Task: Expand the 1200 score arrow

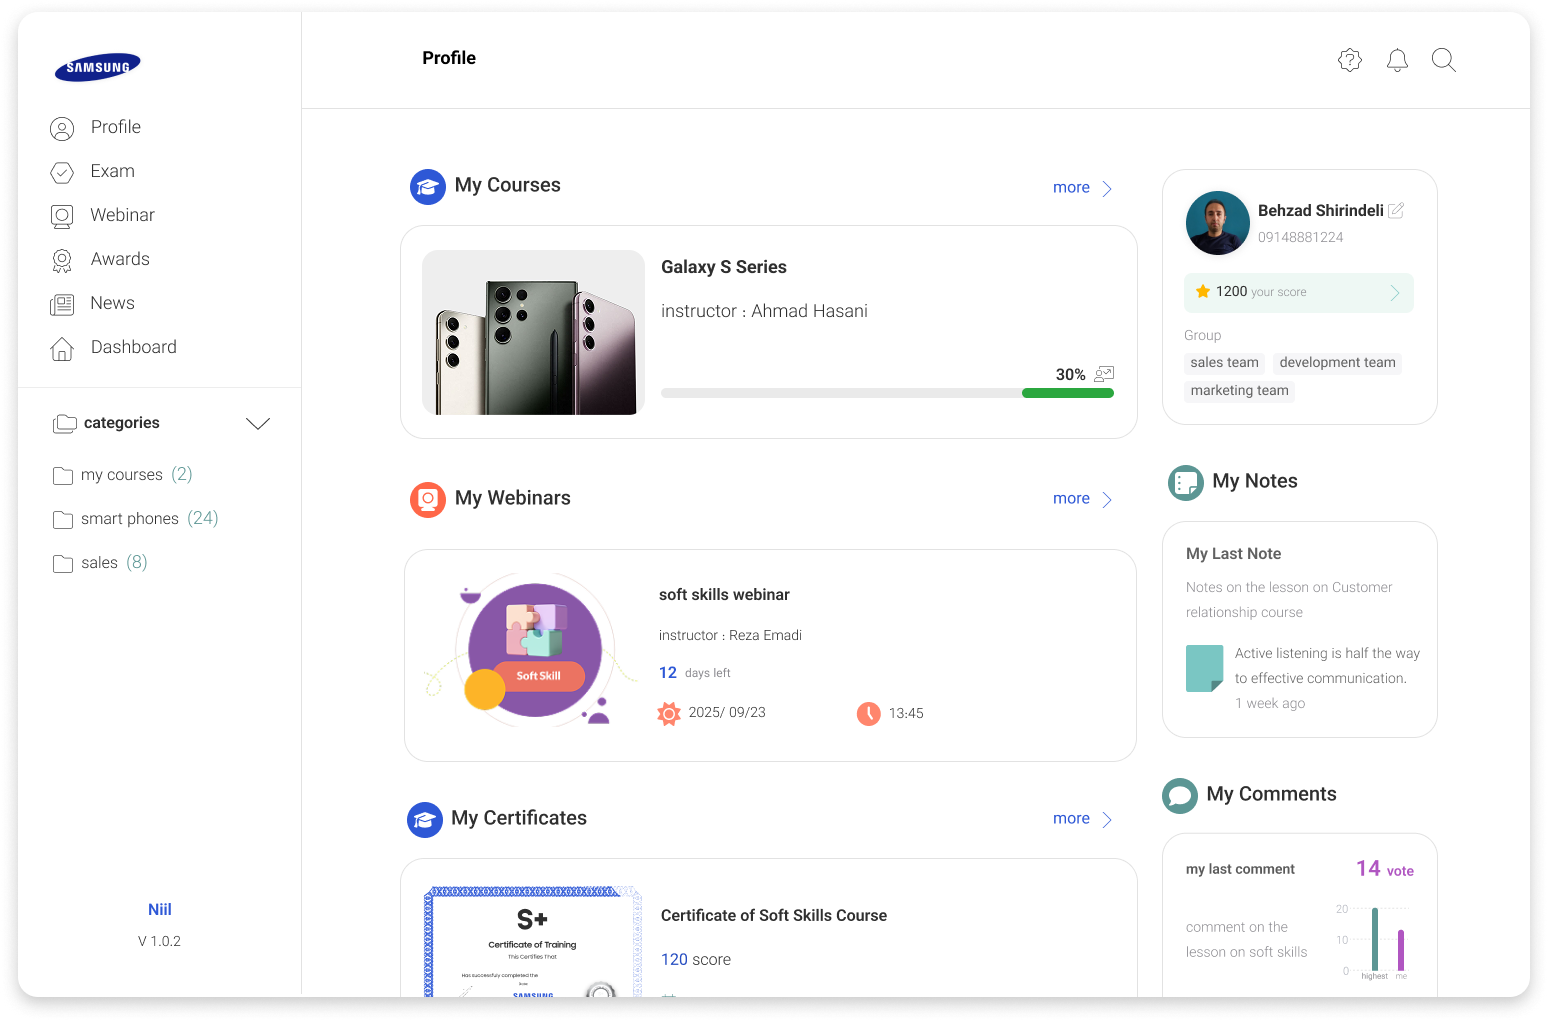Action: (1394, 293)
